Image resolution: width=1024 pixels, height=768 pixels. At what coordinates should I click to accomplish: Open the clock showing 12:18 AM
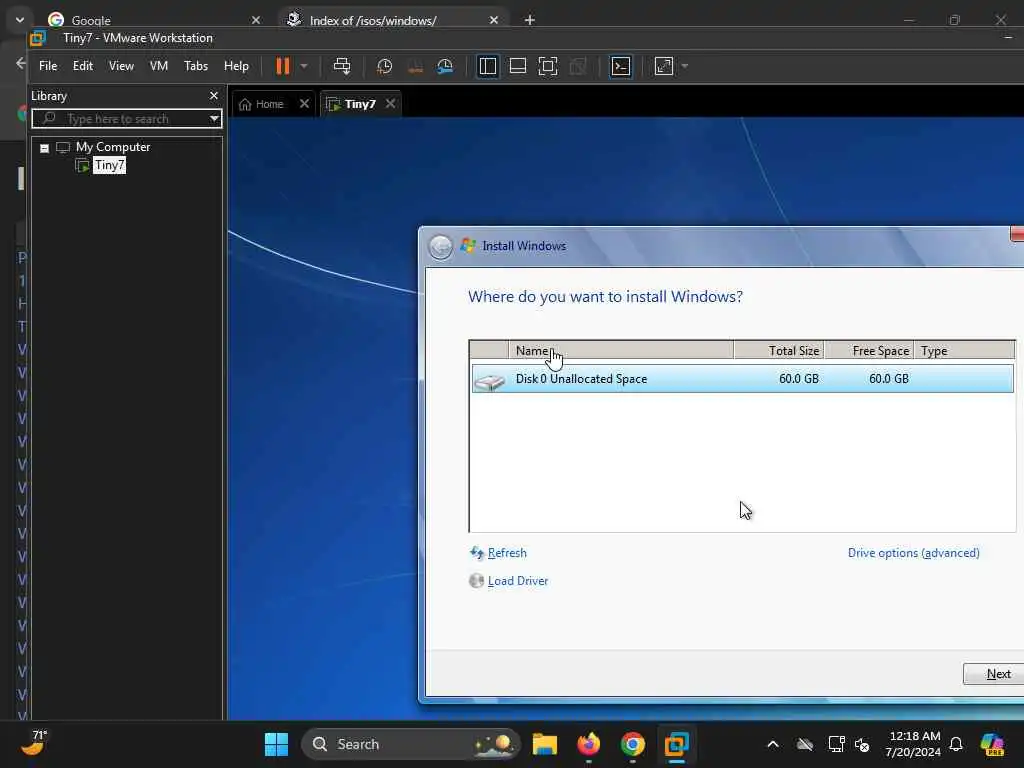[914, 744]
